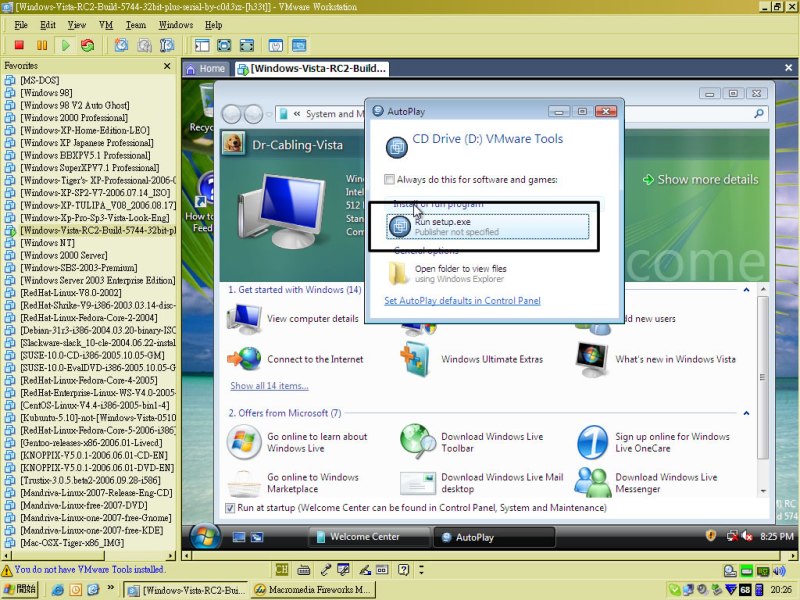The image size is (800, 600).
Task: Open the Help menu
Action: (x=214, y=25)
